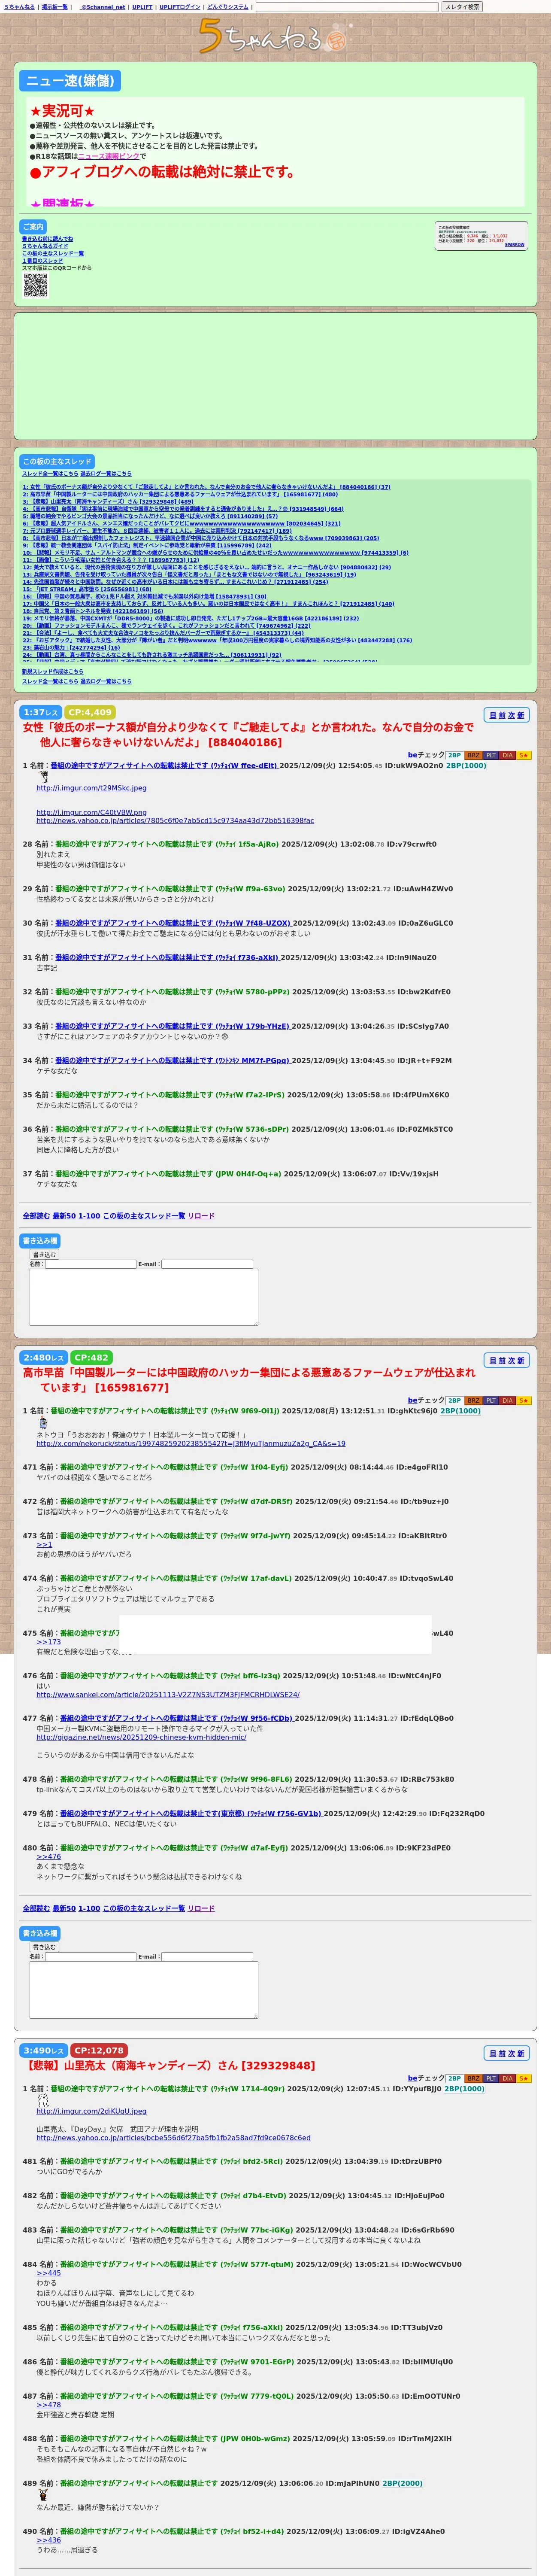551x2576 pixels.
Task: Open x.com/nekoruck status link
Action: pyautogui.click(x=191, y=1443)
